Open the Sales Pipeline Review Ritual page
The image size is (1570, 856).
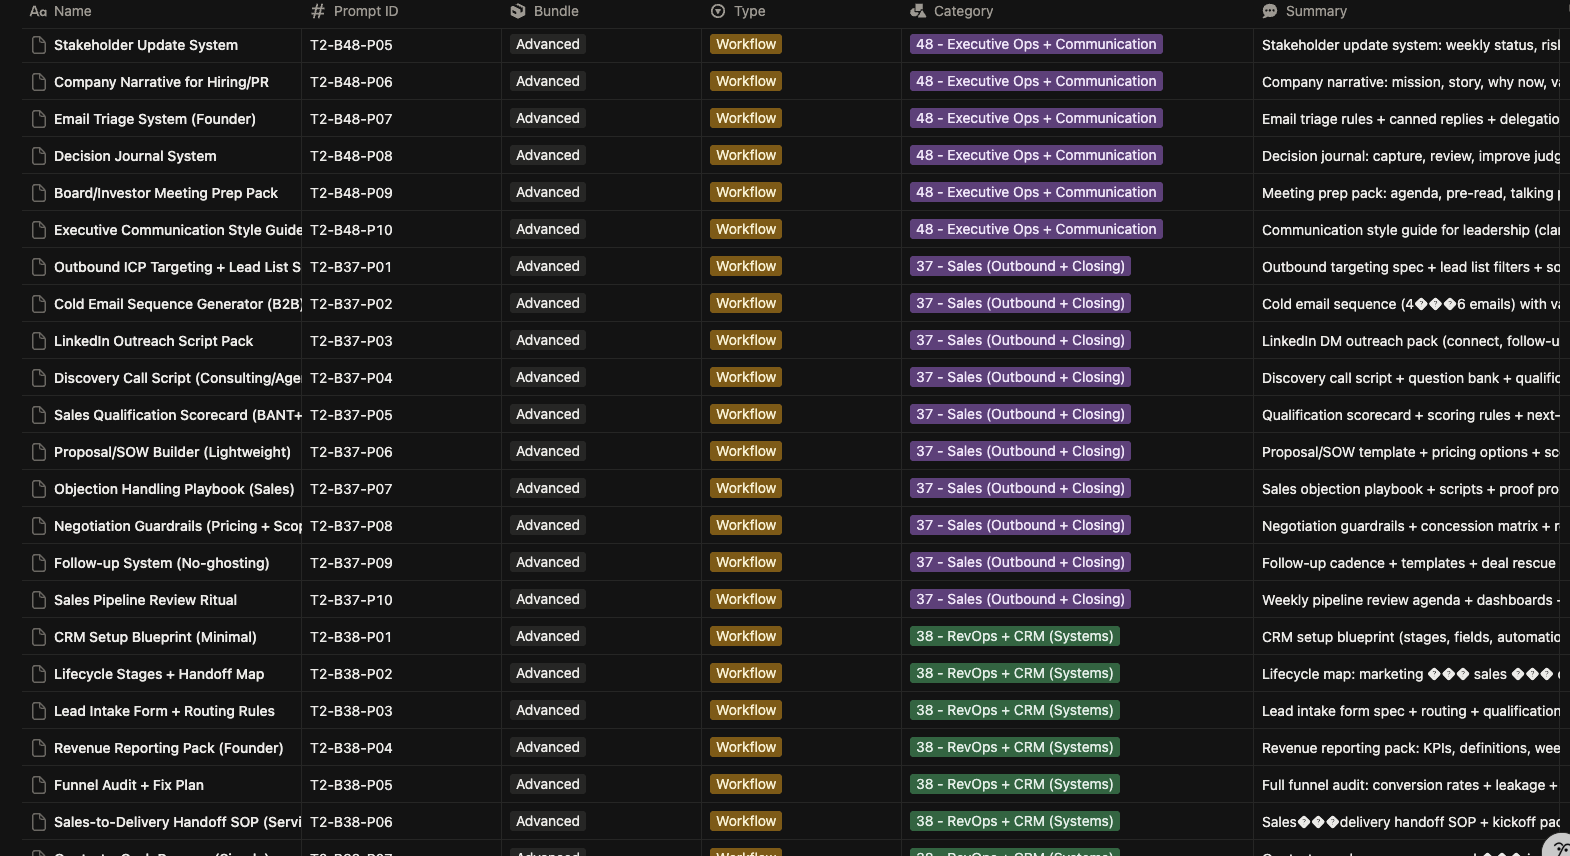tap(145, 600)
